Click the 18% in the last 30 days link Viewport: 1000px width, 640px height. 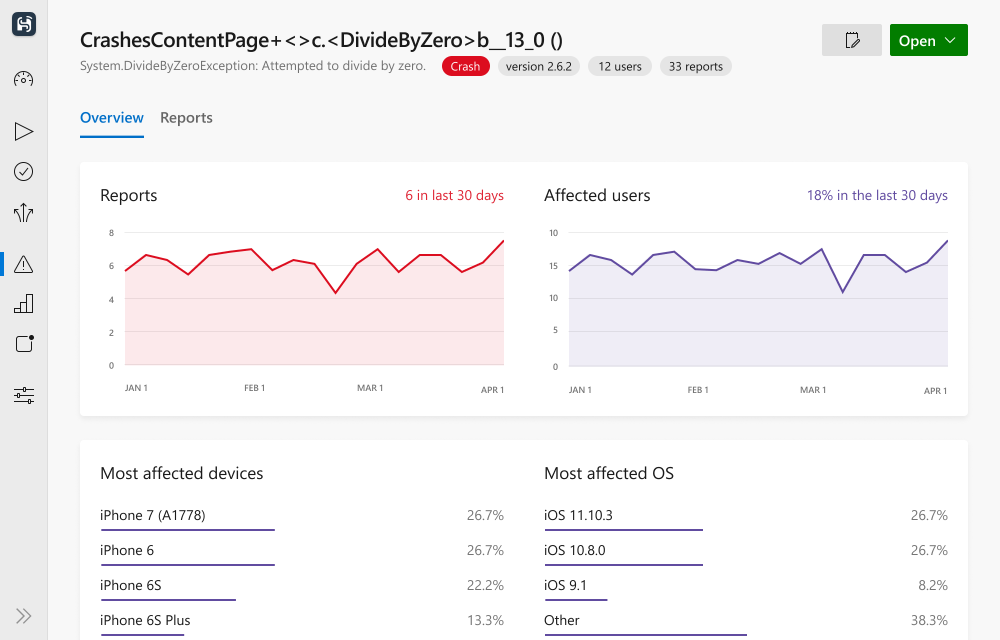pyautogui.click(x=877, y=195)
